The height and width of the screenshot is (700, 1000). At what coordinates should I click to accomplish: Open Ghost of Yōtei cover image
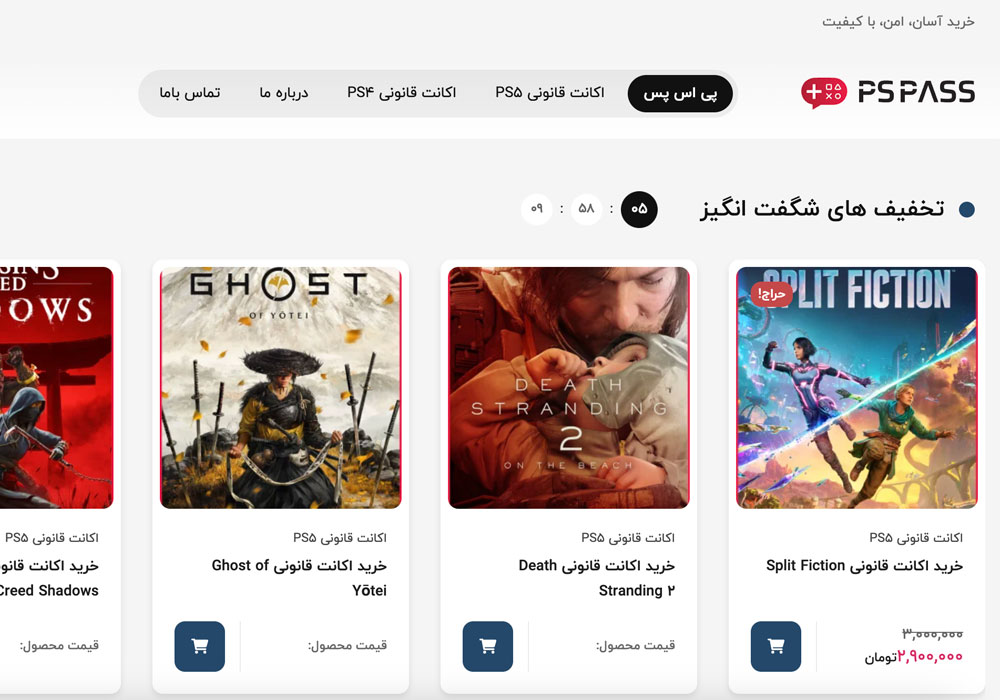coord(281,388)
